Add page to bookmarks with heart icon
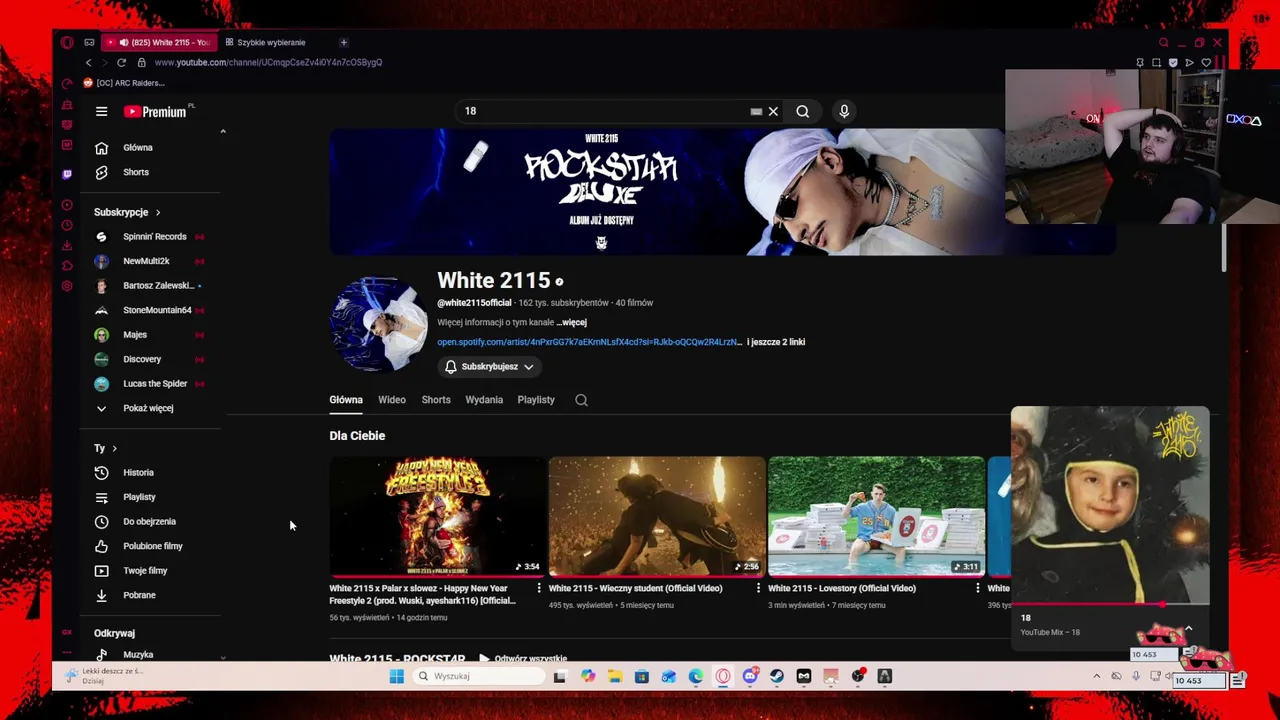The height and width of the screenshot is (720, 1280). point(1206,62)
